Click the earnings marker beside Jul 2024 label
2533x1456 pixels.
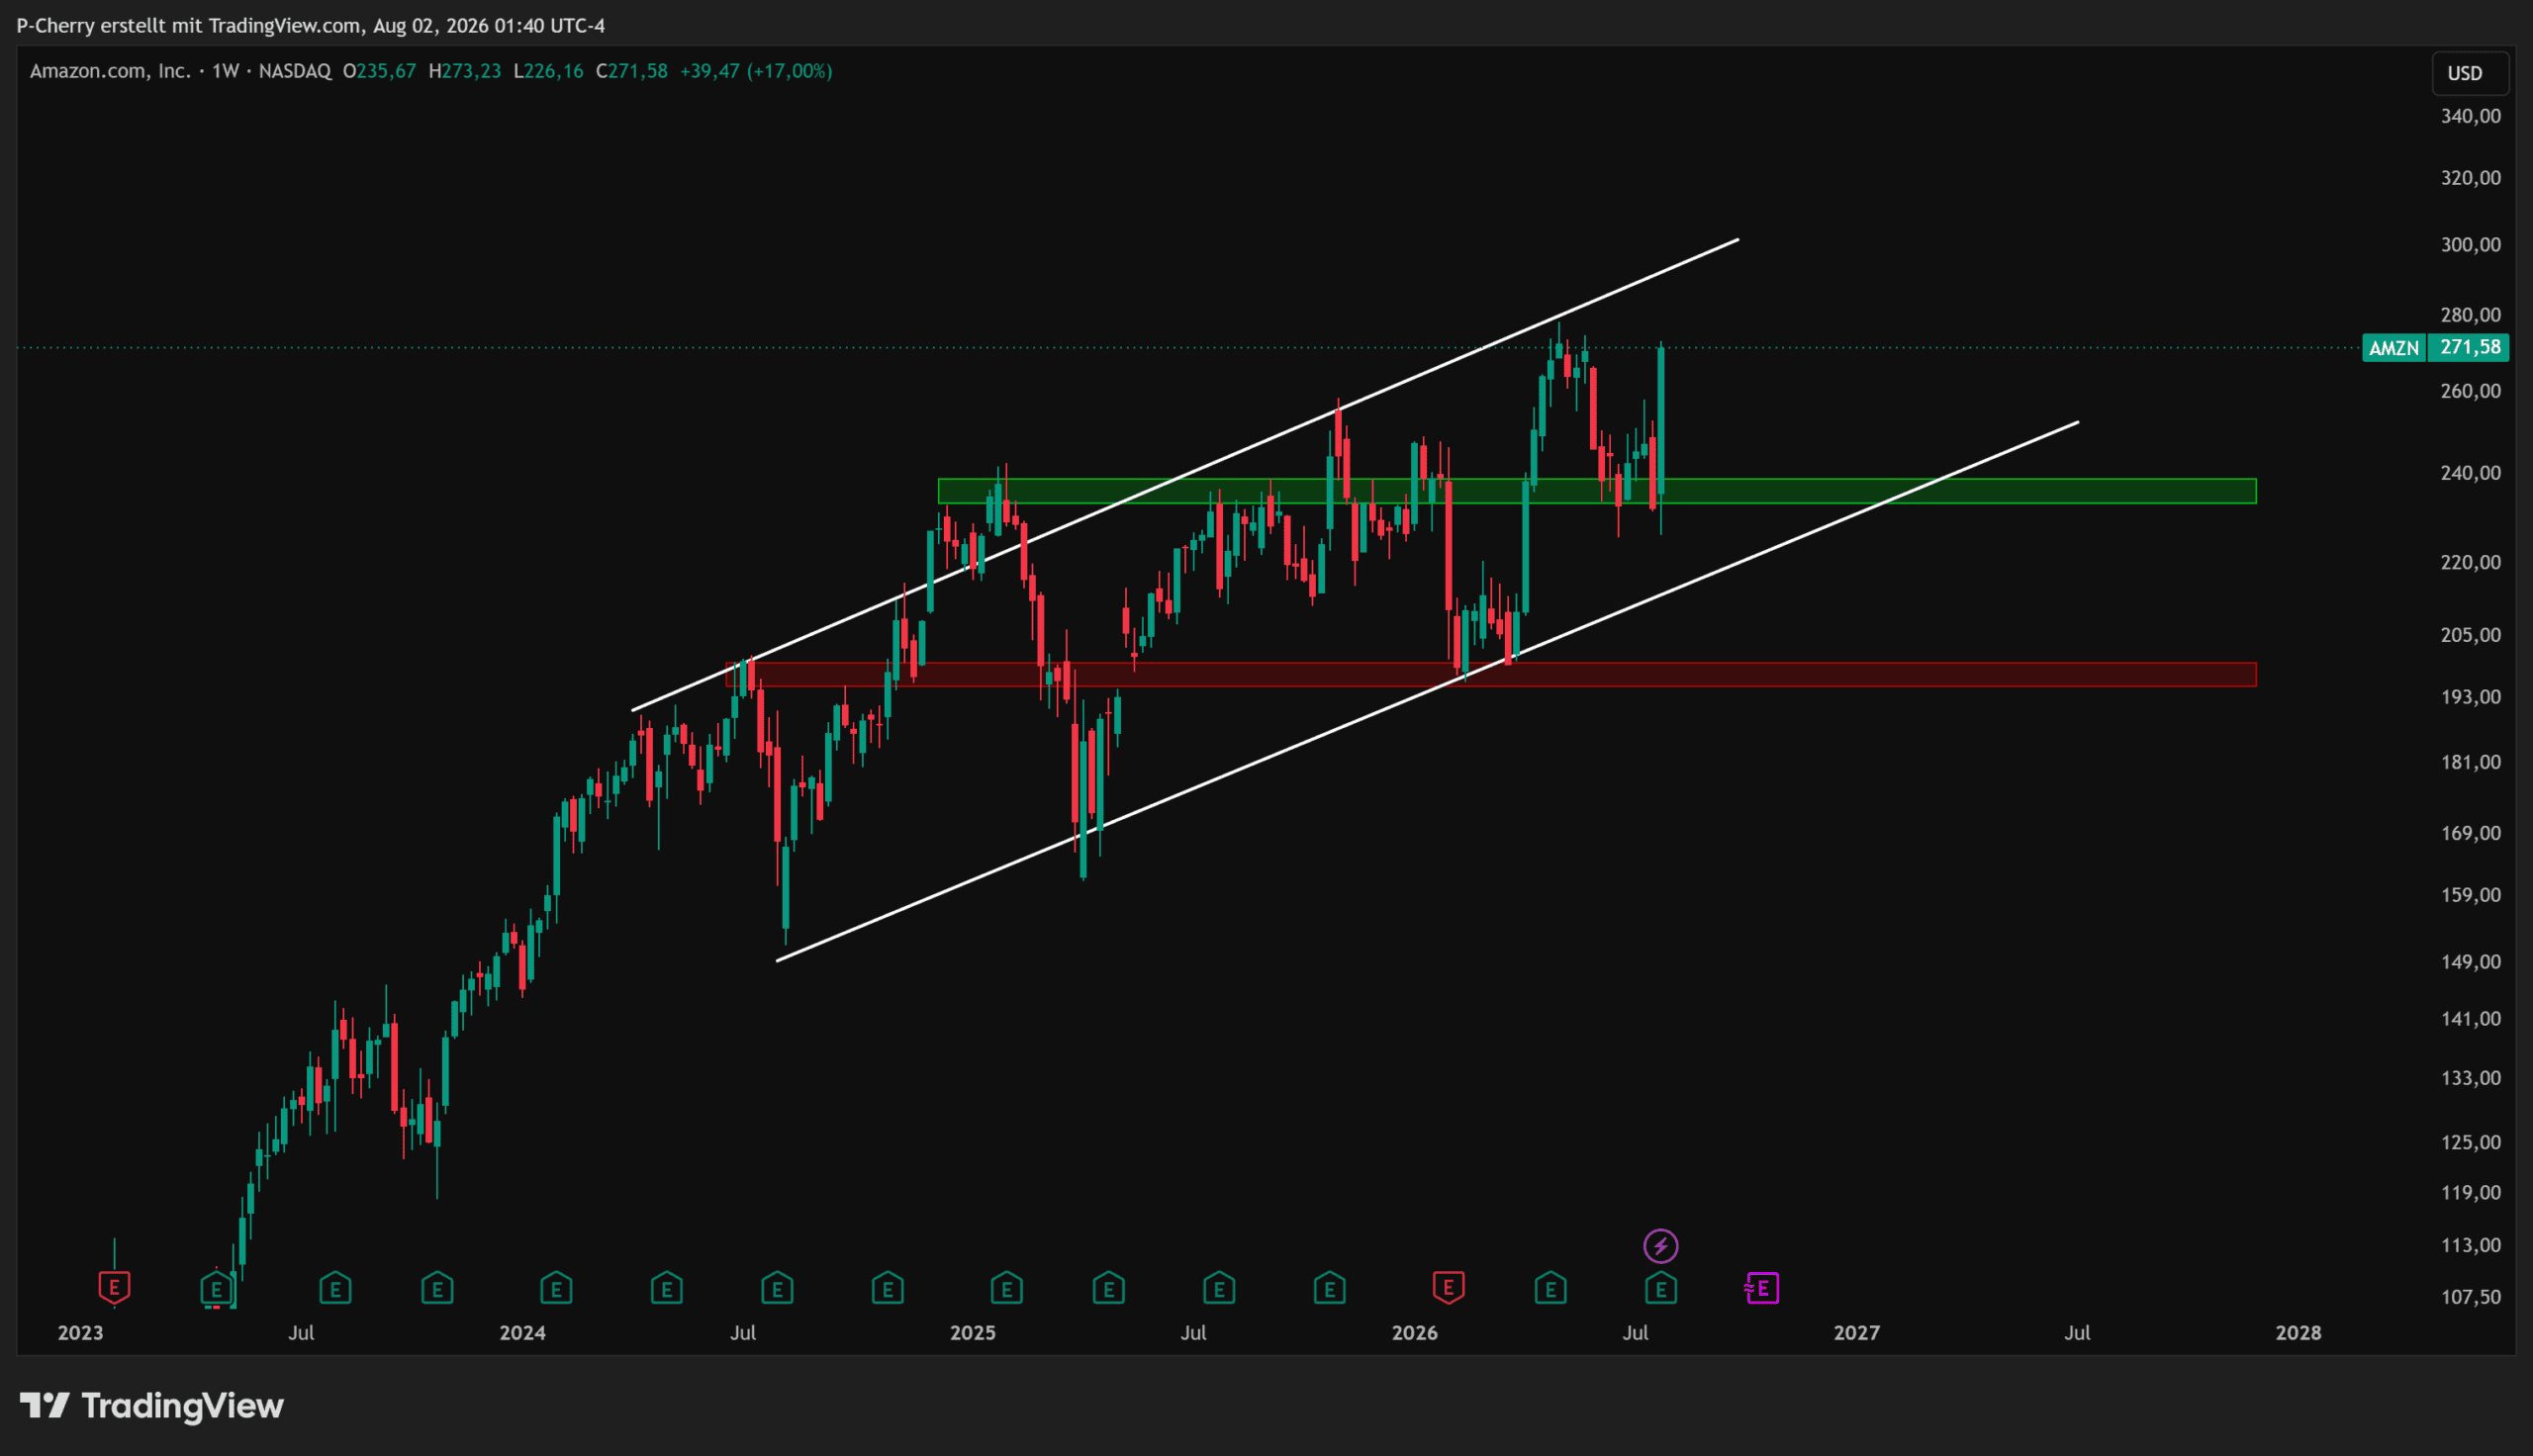(x=777, y=1288)
